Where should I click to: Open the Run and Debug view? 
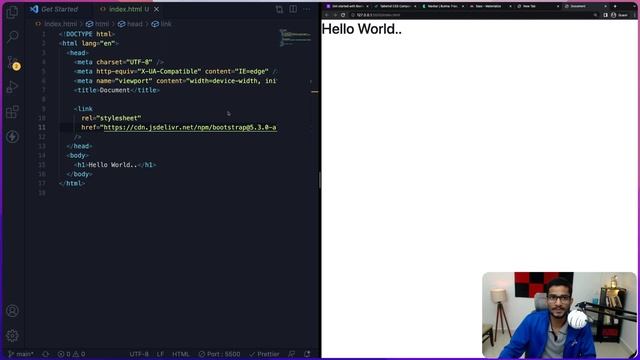pyautogui.click(x=12, y=87)
